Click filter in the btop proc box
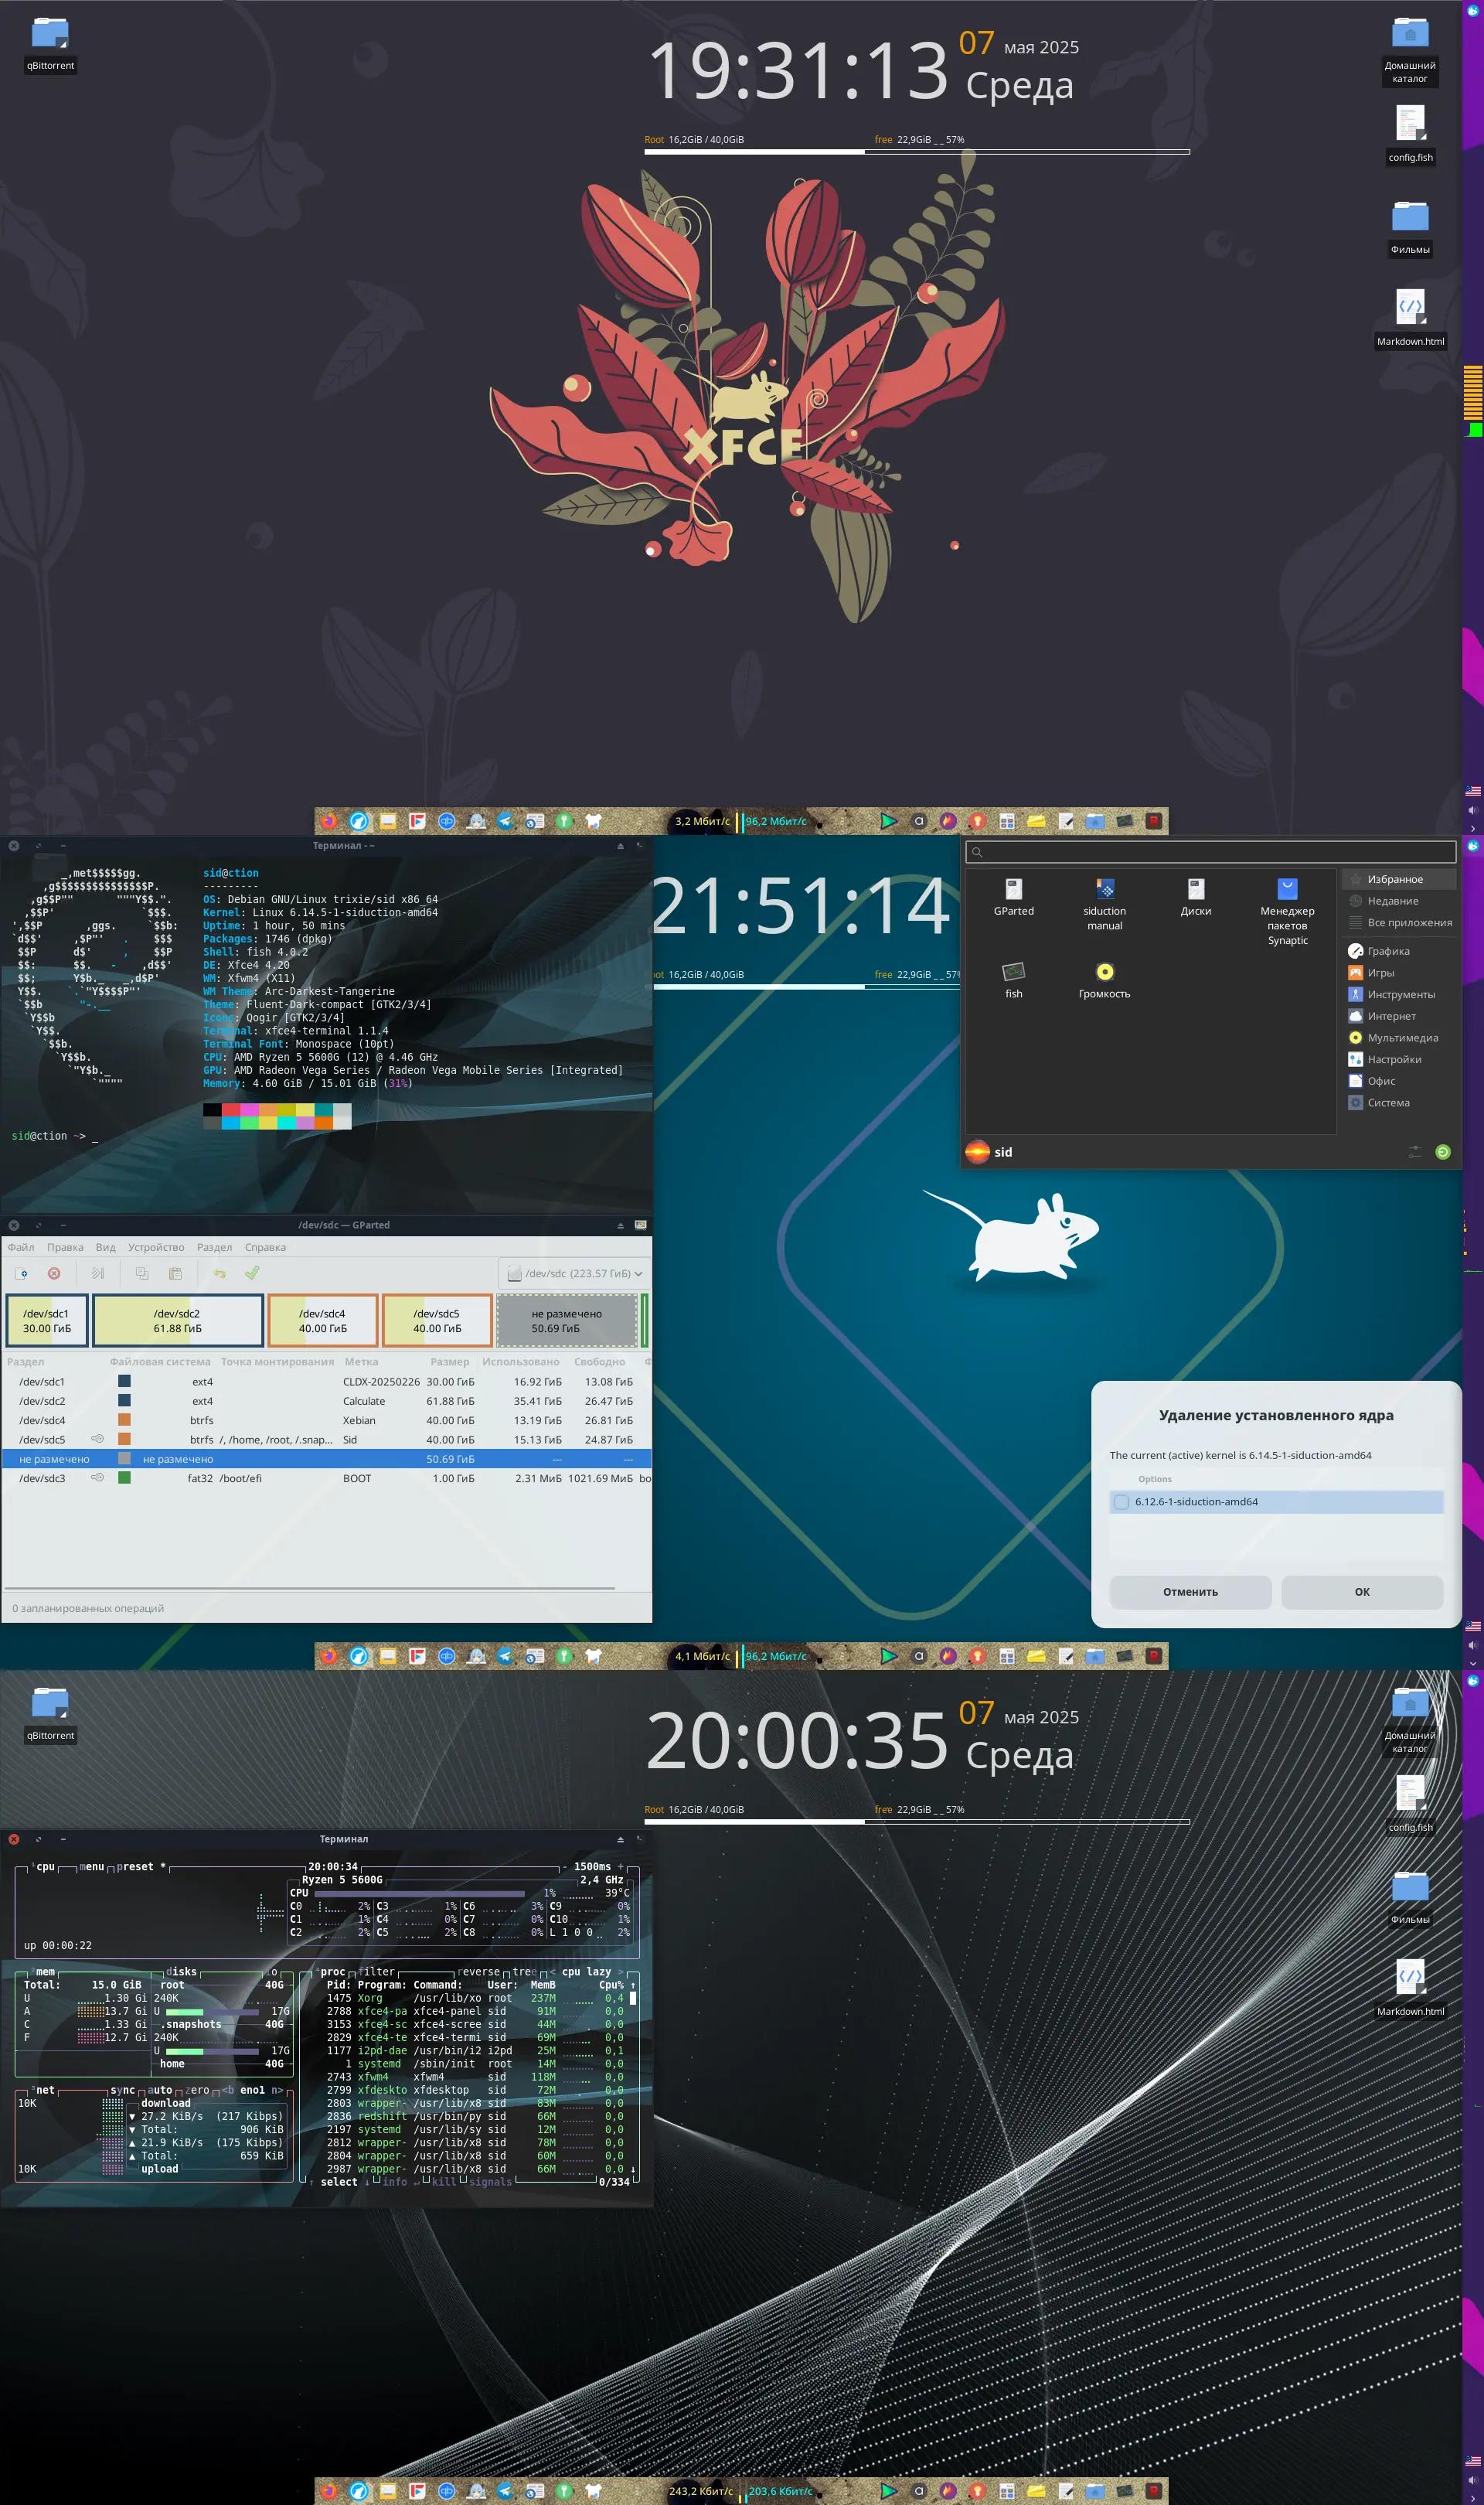The image size is (1484, 2505). point(376,1972)
